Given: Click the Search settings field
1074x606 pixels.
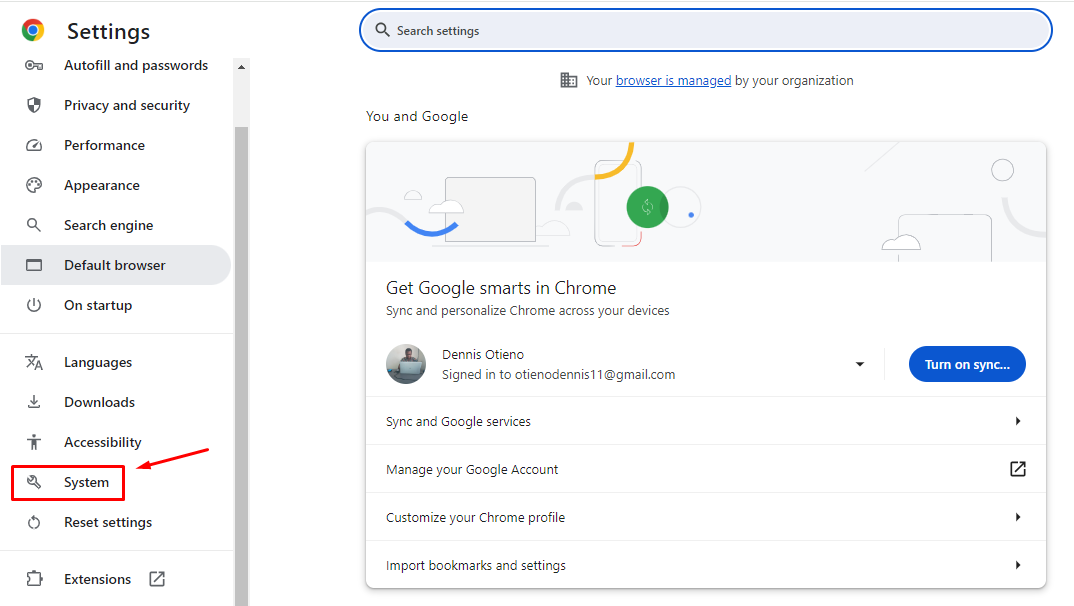Looking at the screenshot, I should [x=705, y=31].
